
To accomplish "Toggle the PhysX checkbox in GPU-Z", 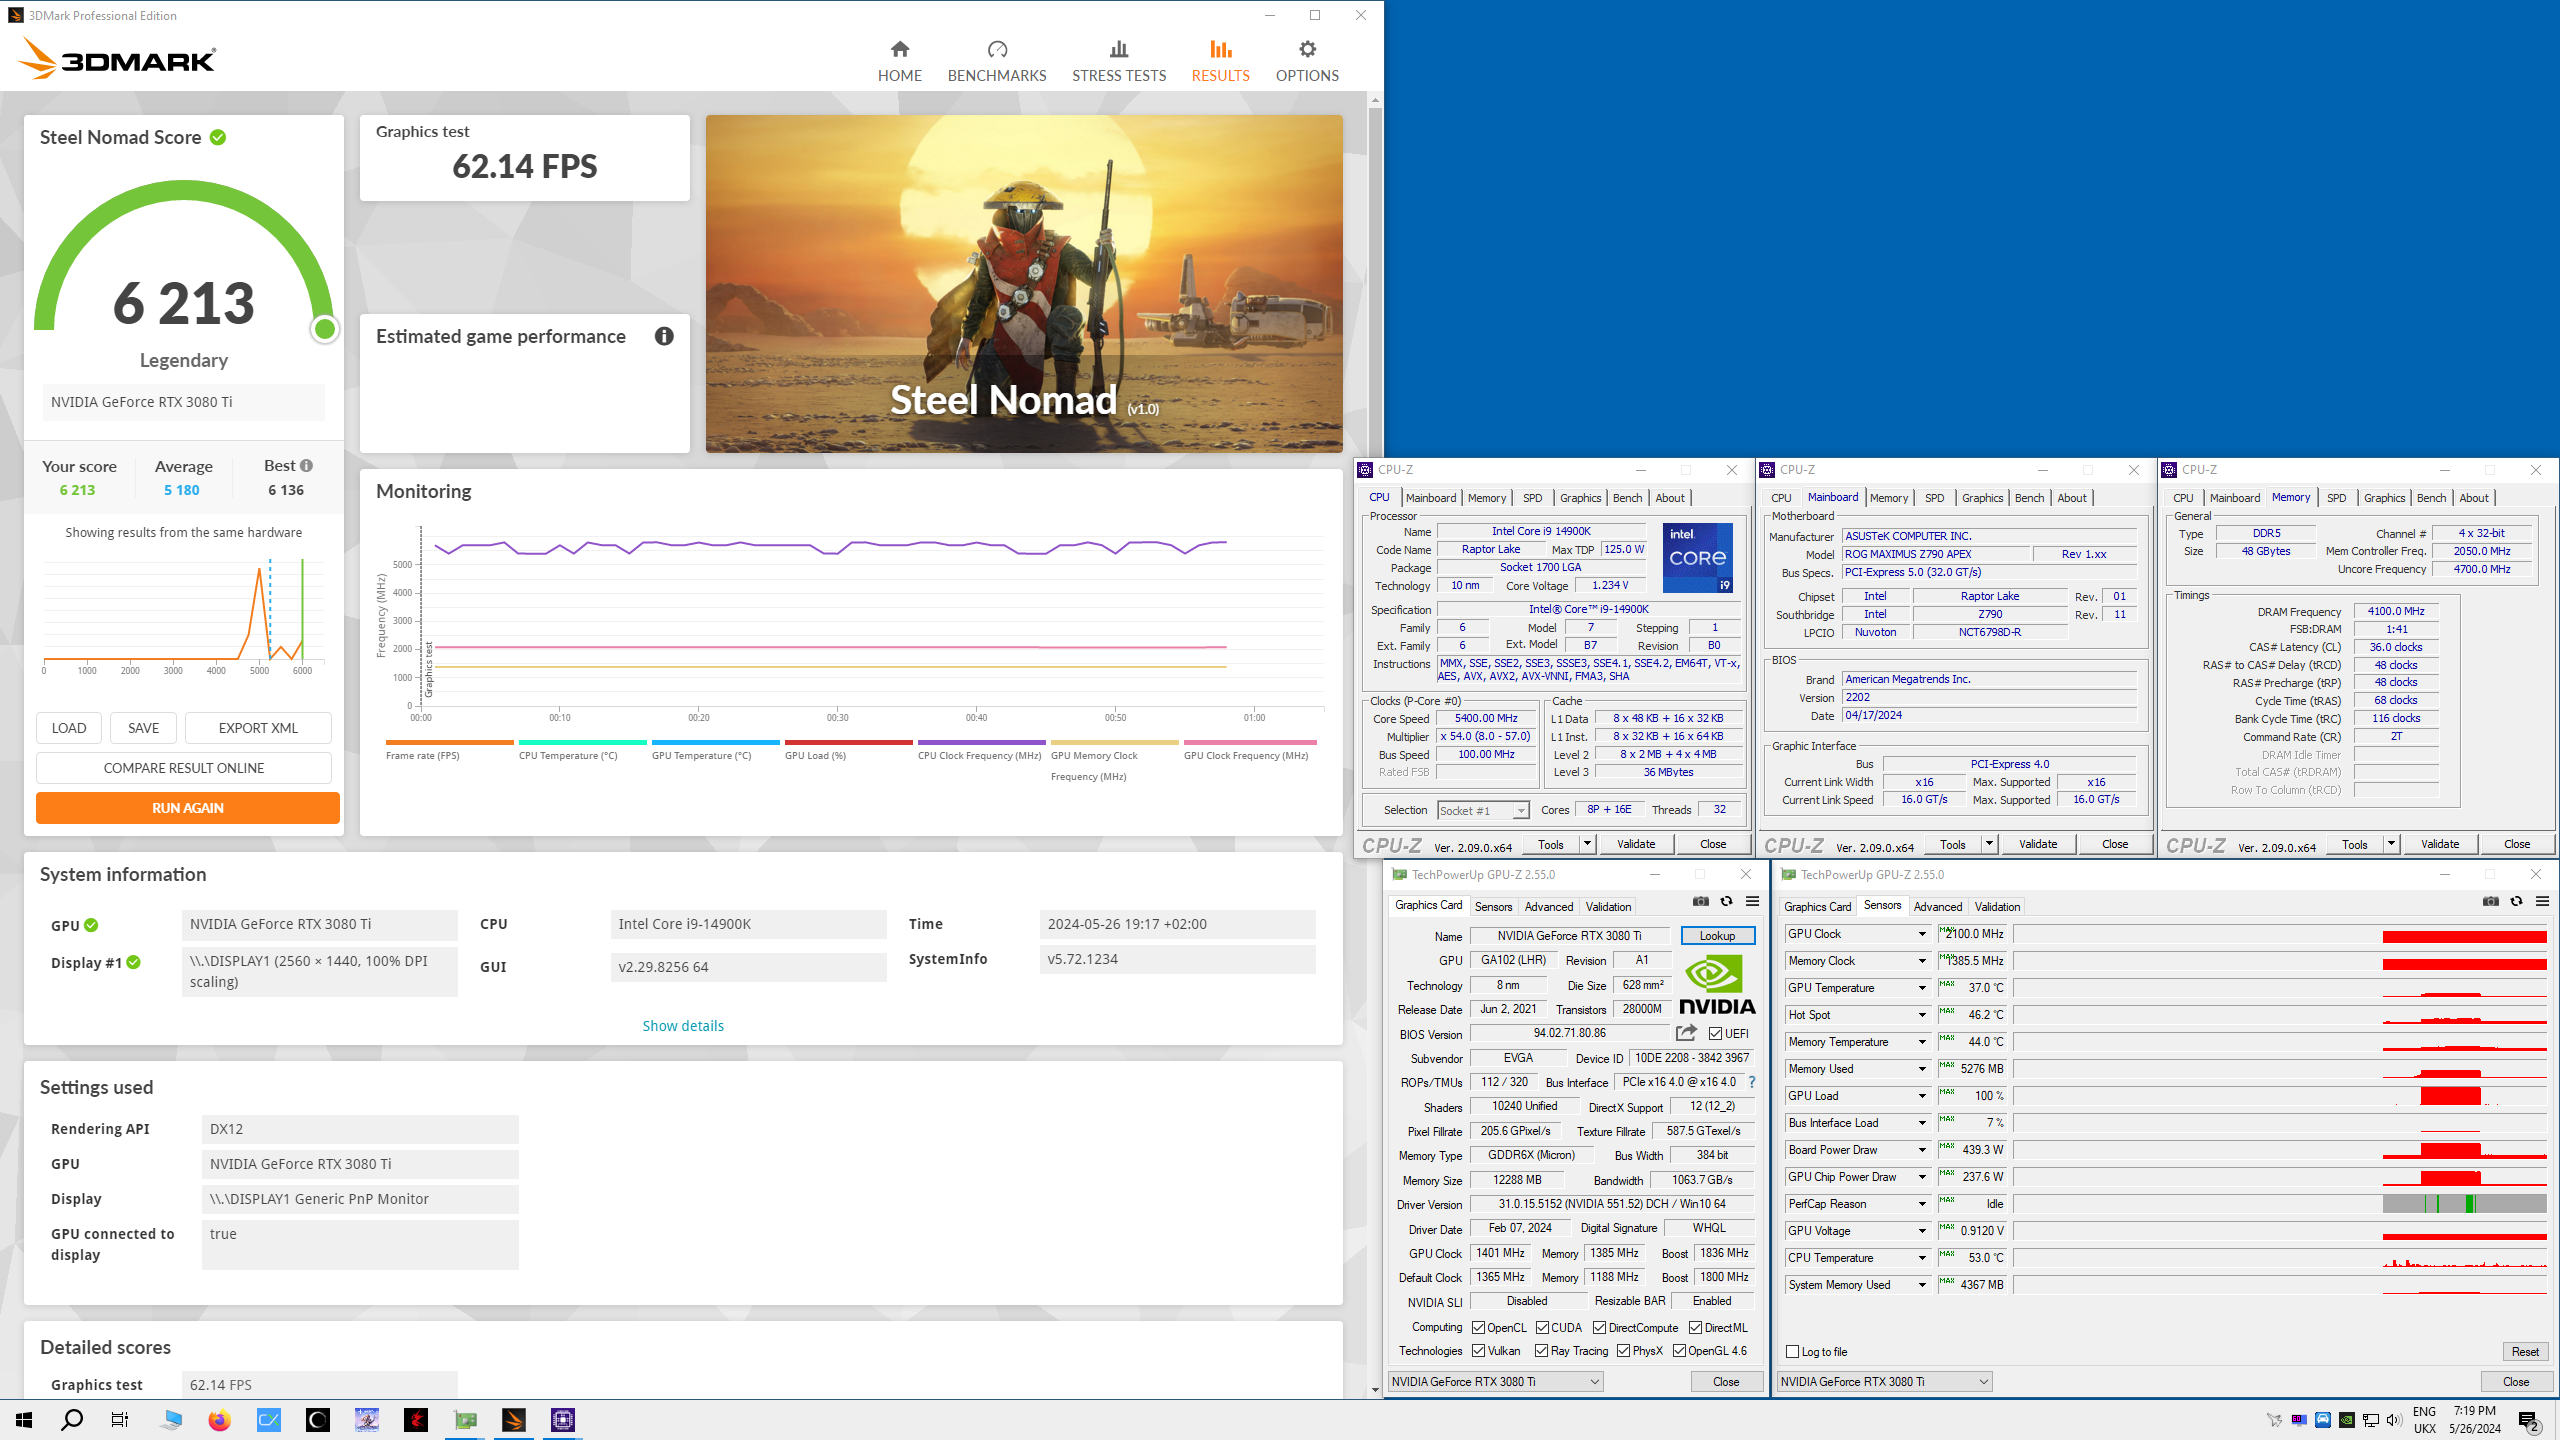I will coord(1623,1351).
